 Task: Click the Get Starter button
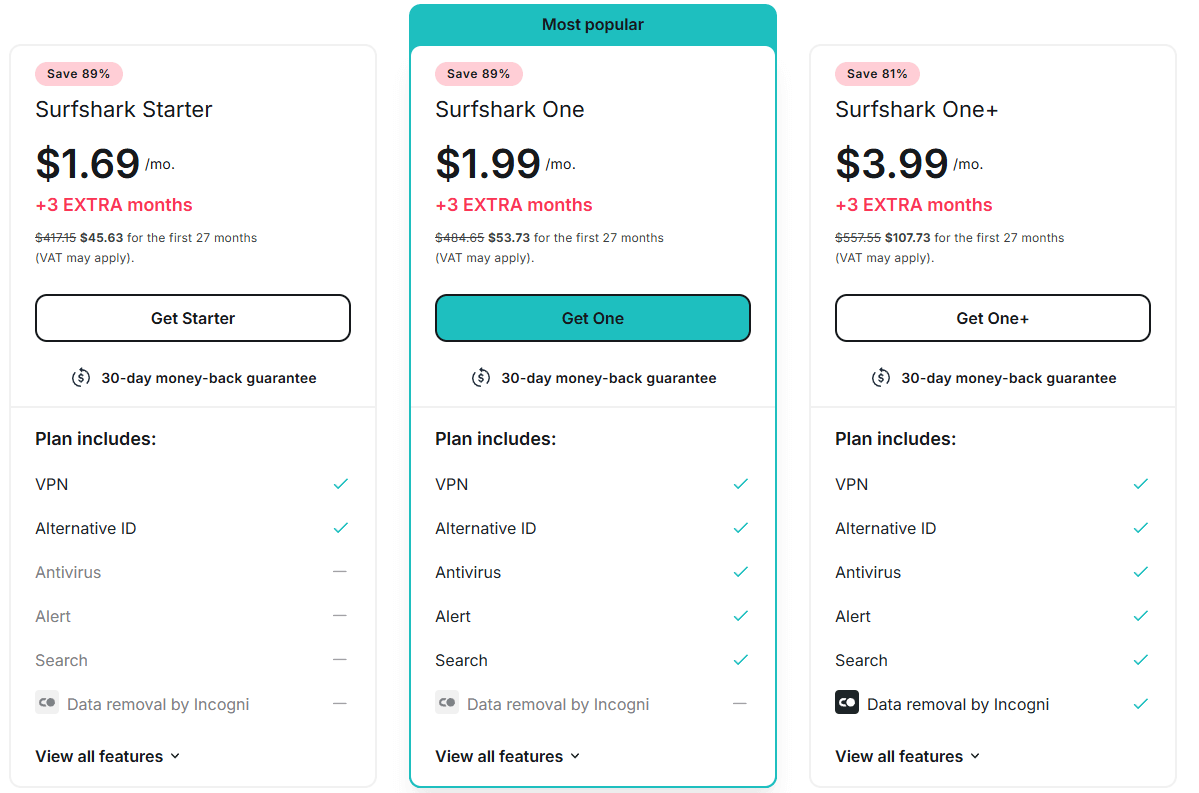point(193,318)
